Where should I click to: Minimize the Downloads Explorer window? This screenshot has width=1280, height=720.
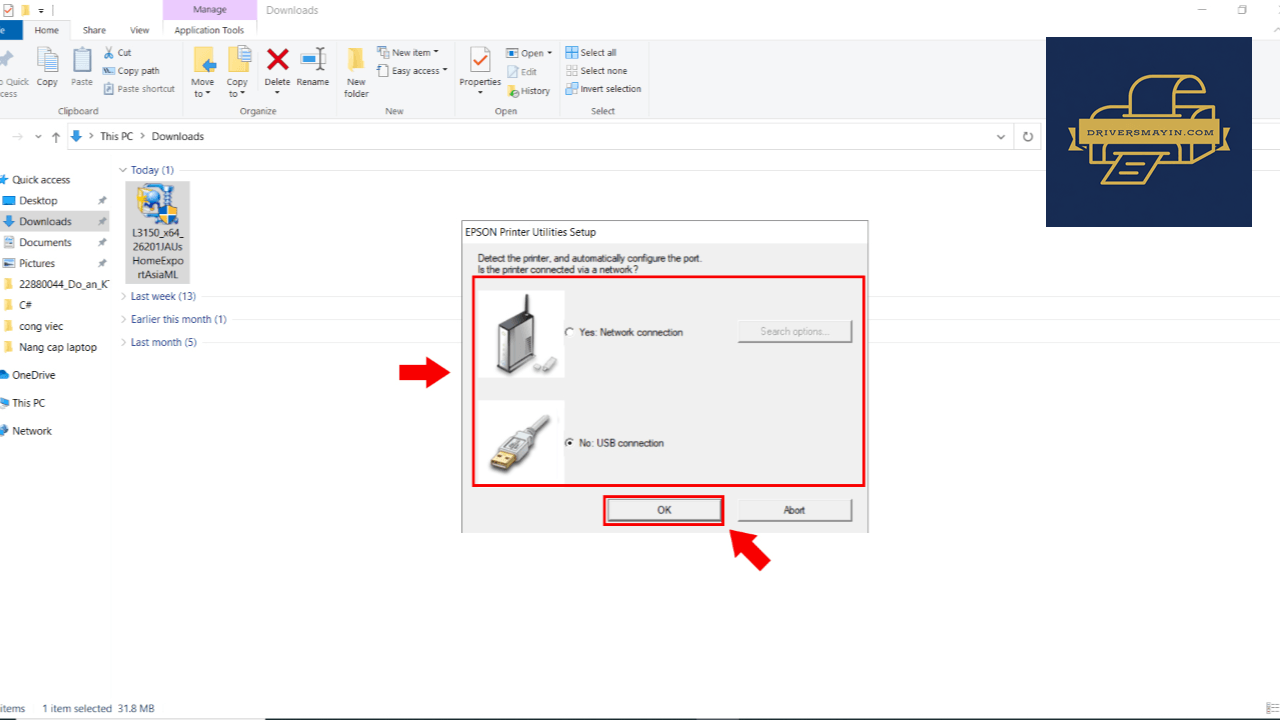tap(1200, 10)
